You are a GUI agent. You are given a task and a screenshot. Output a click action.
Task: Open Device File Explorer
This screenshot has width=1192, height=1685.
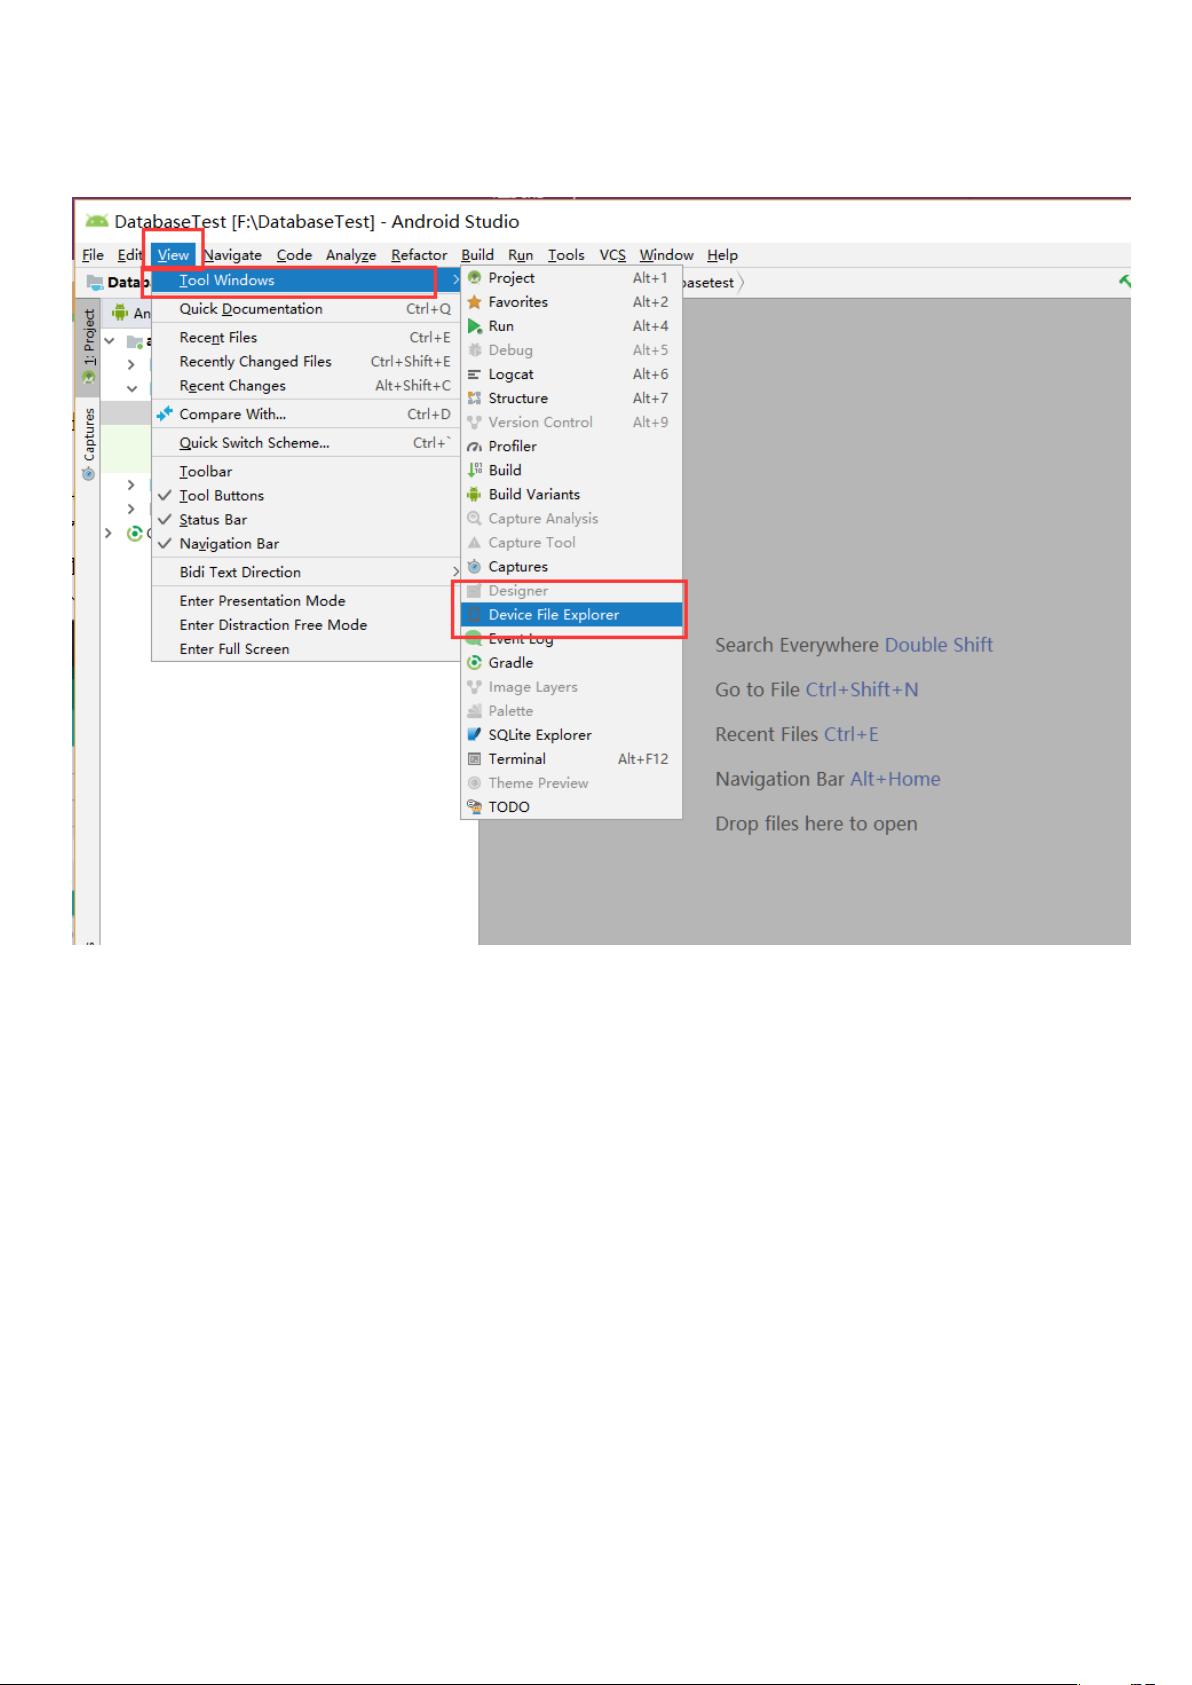571,615
